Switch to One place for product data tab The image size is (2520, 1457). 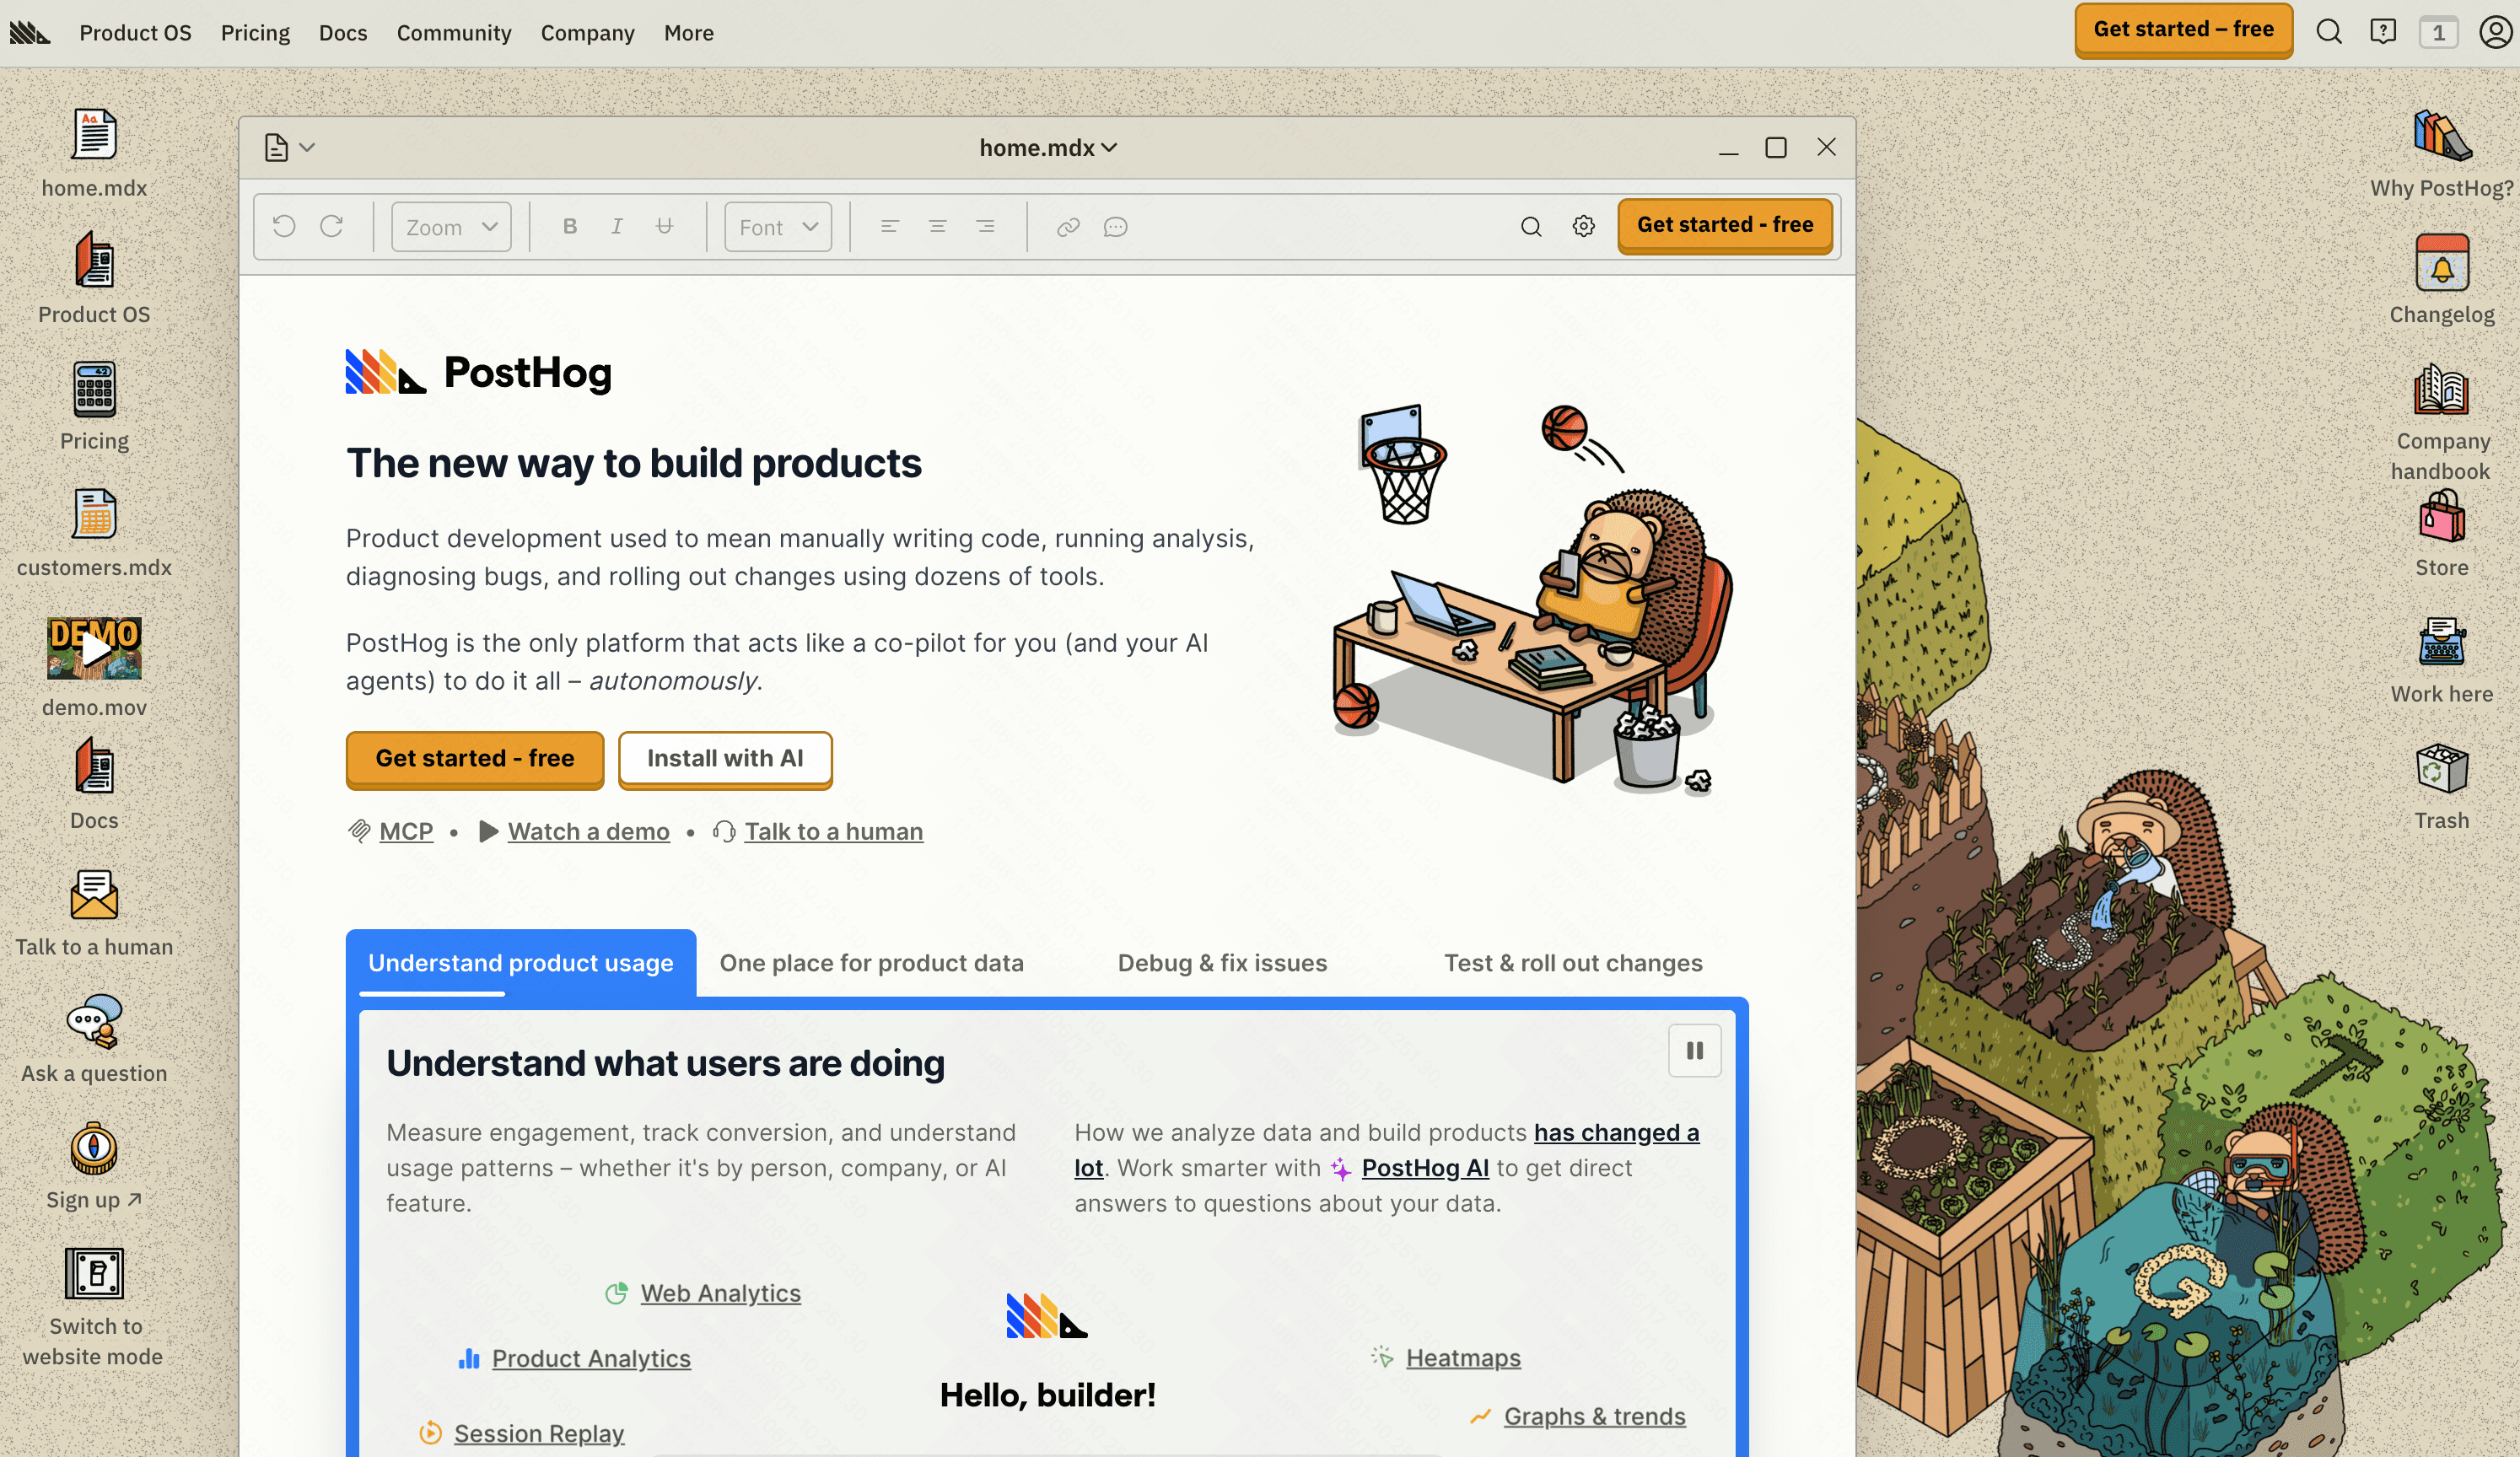click(x=872, y=963)
